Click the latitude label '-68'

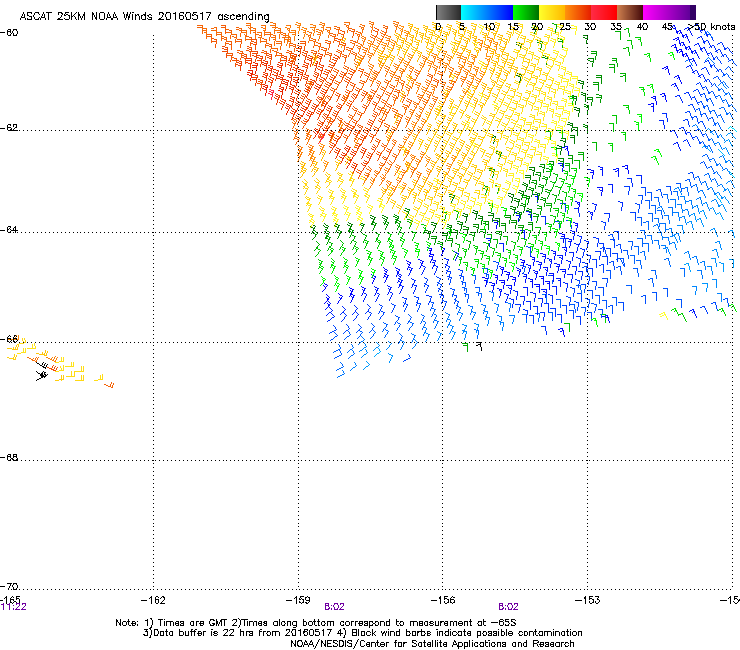[9, 457]
